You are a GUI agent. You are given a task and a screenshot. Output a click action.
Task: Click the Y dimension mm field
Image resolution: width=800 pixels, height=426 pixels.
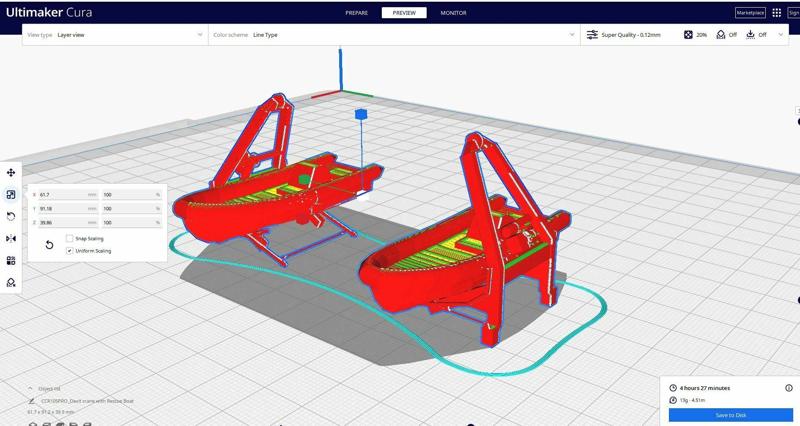(x=67, y=208)
